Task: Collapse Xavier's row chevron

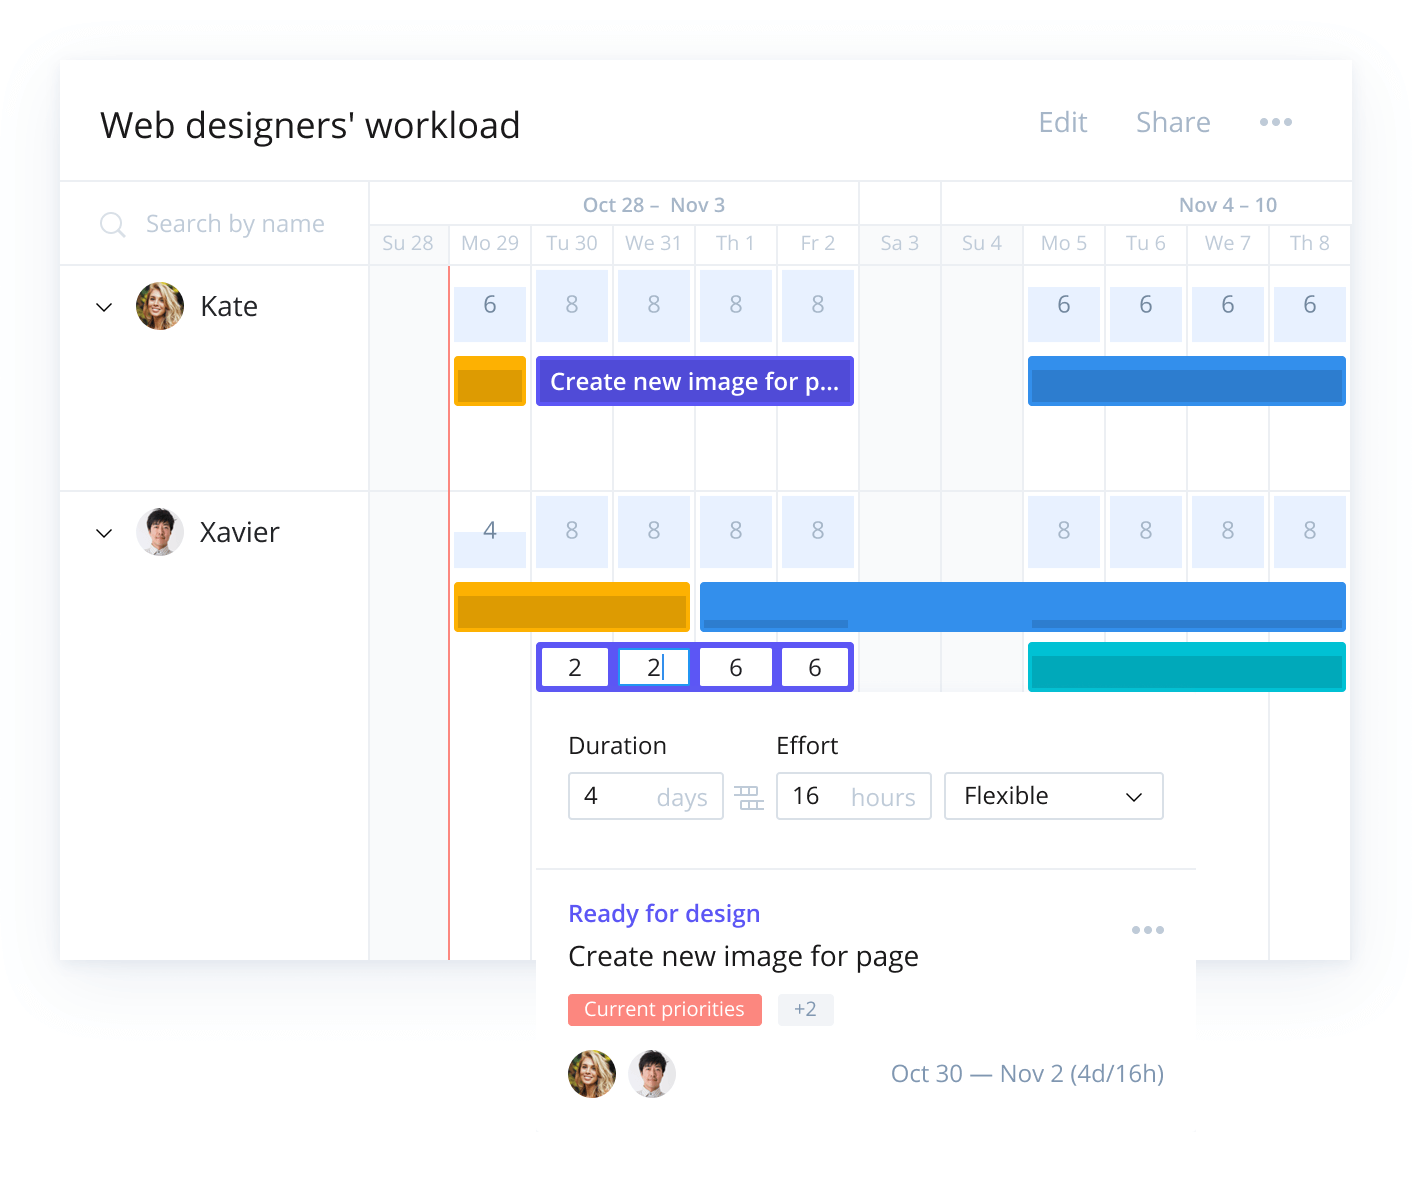Action: (x=104, y=533)
